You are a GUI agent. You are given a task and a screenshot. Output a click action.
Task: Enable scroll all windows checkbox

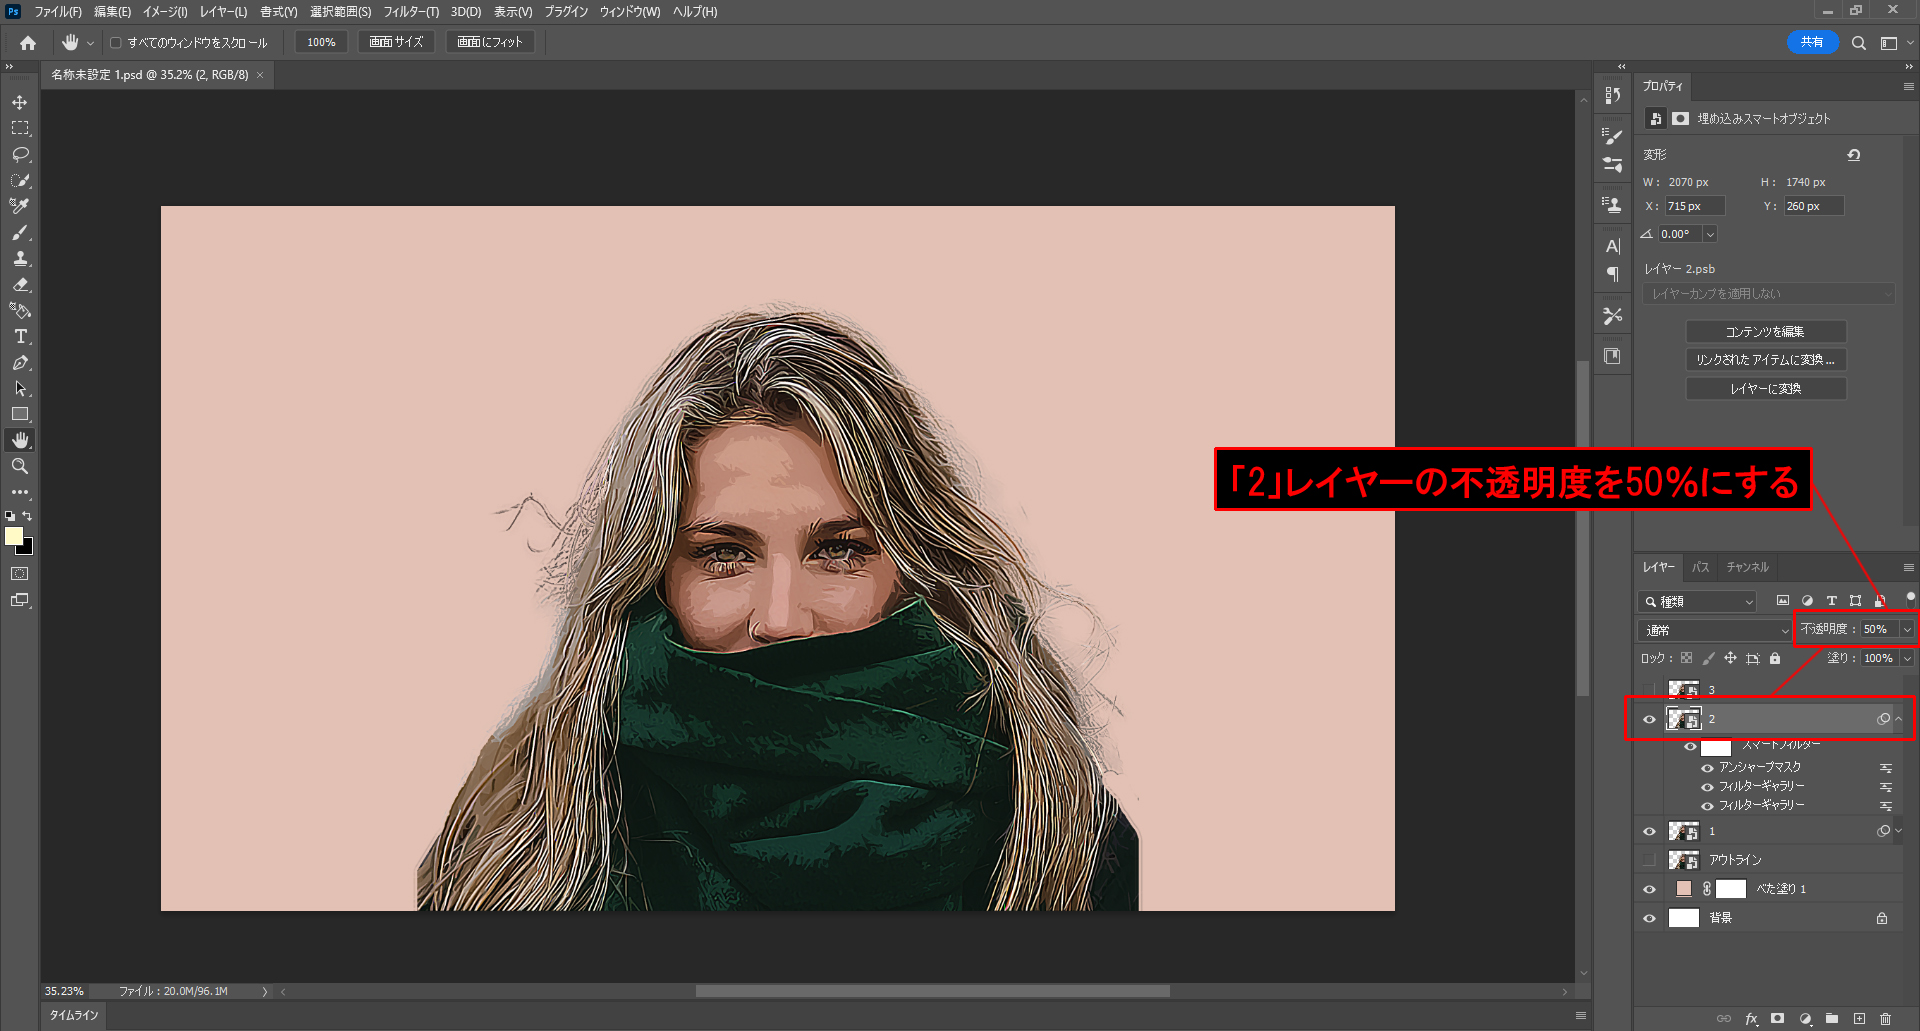click(116, 43)
